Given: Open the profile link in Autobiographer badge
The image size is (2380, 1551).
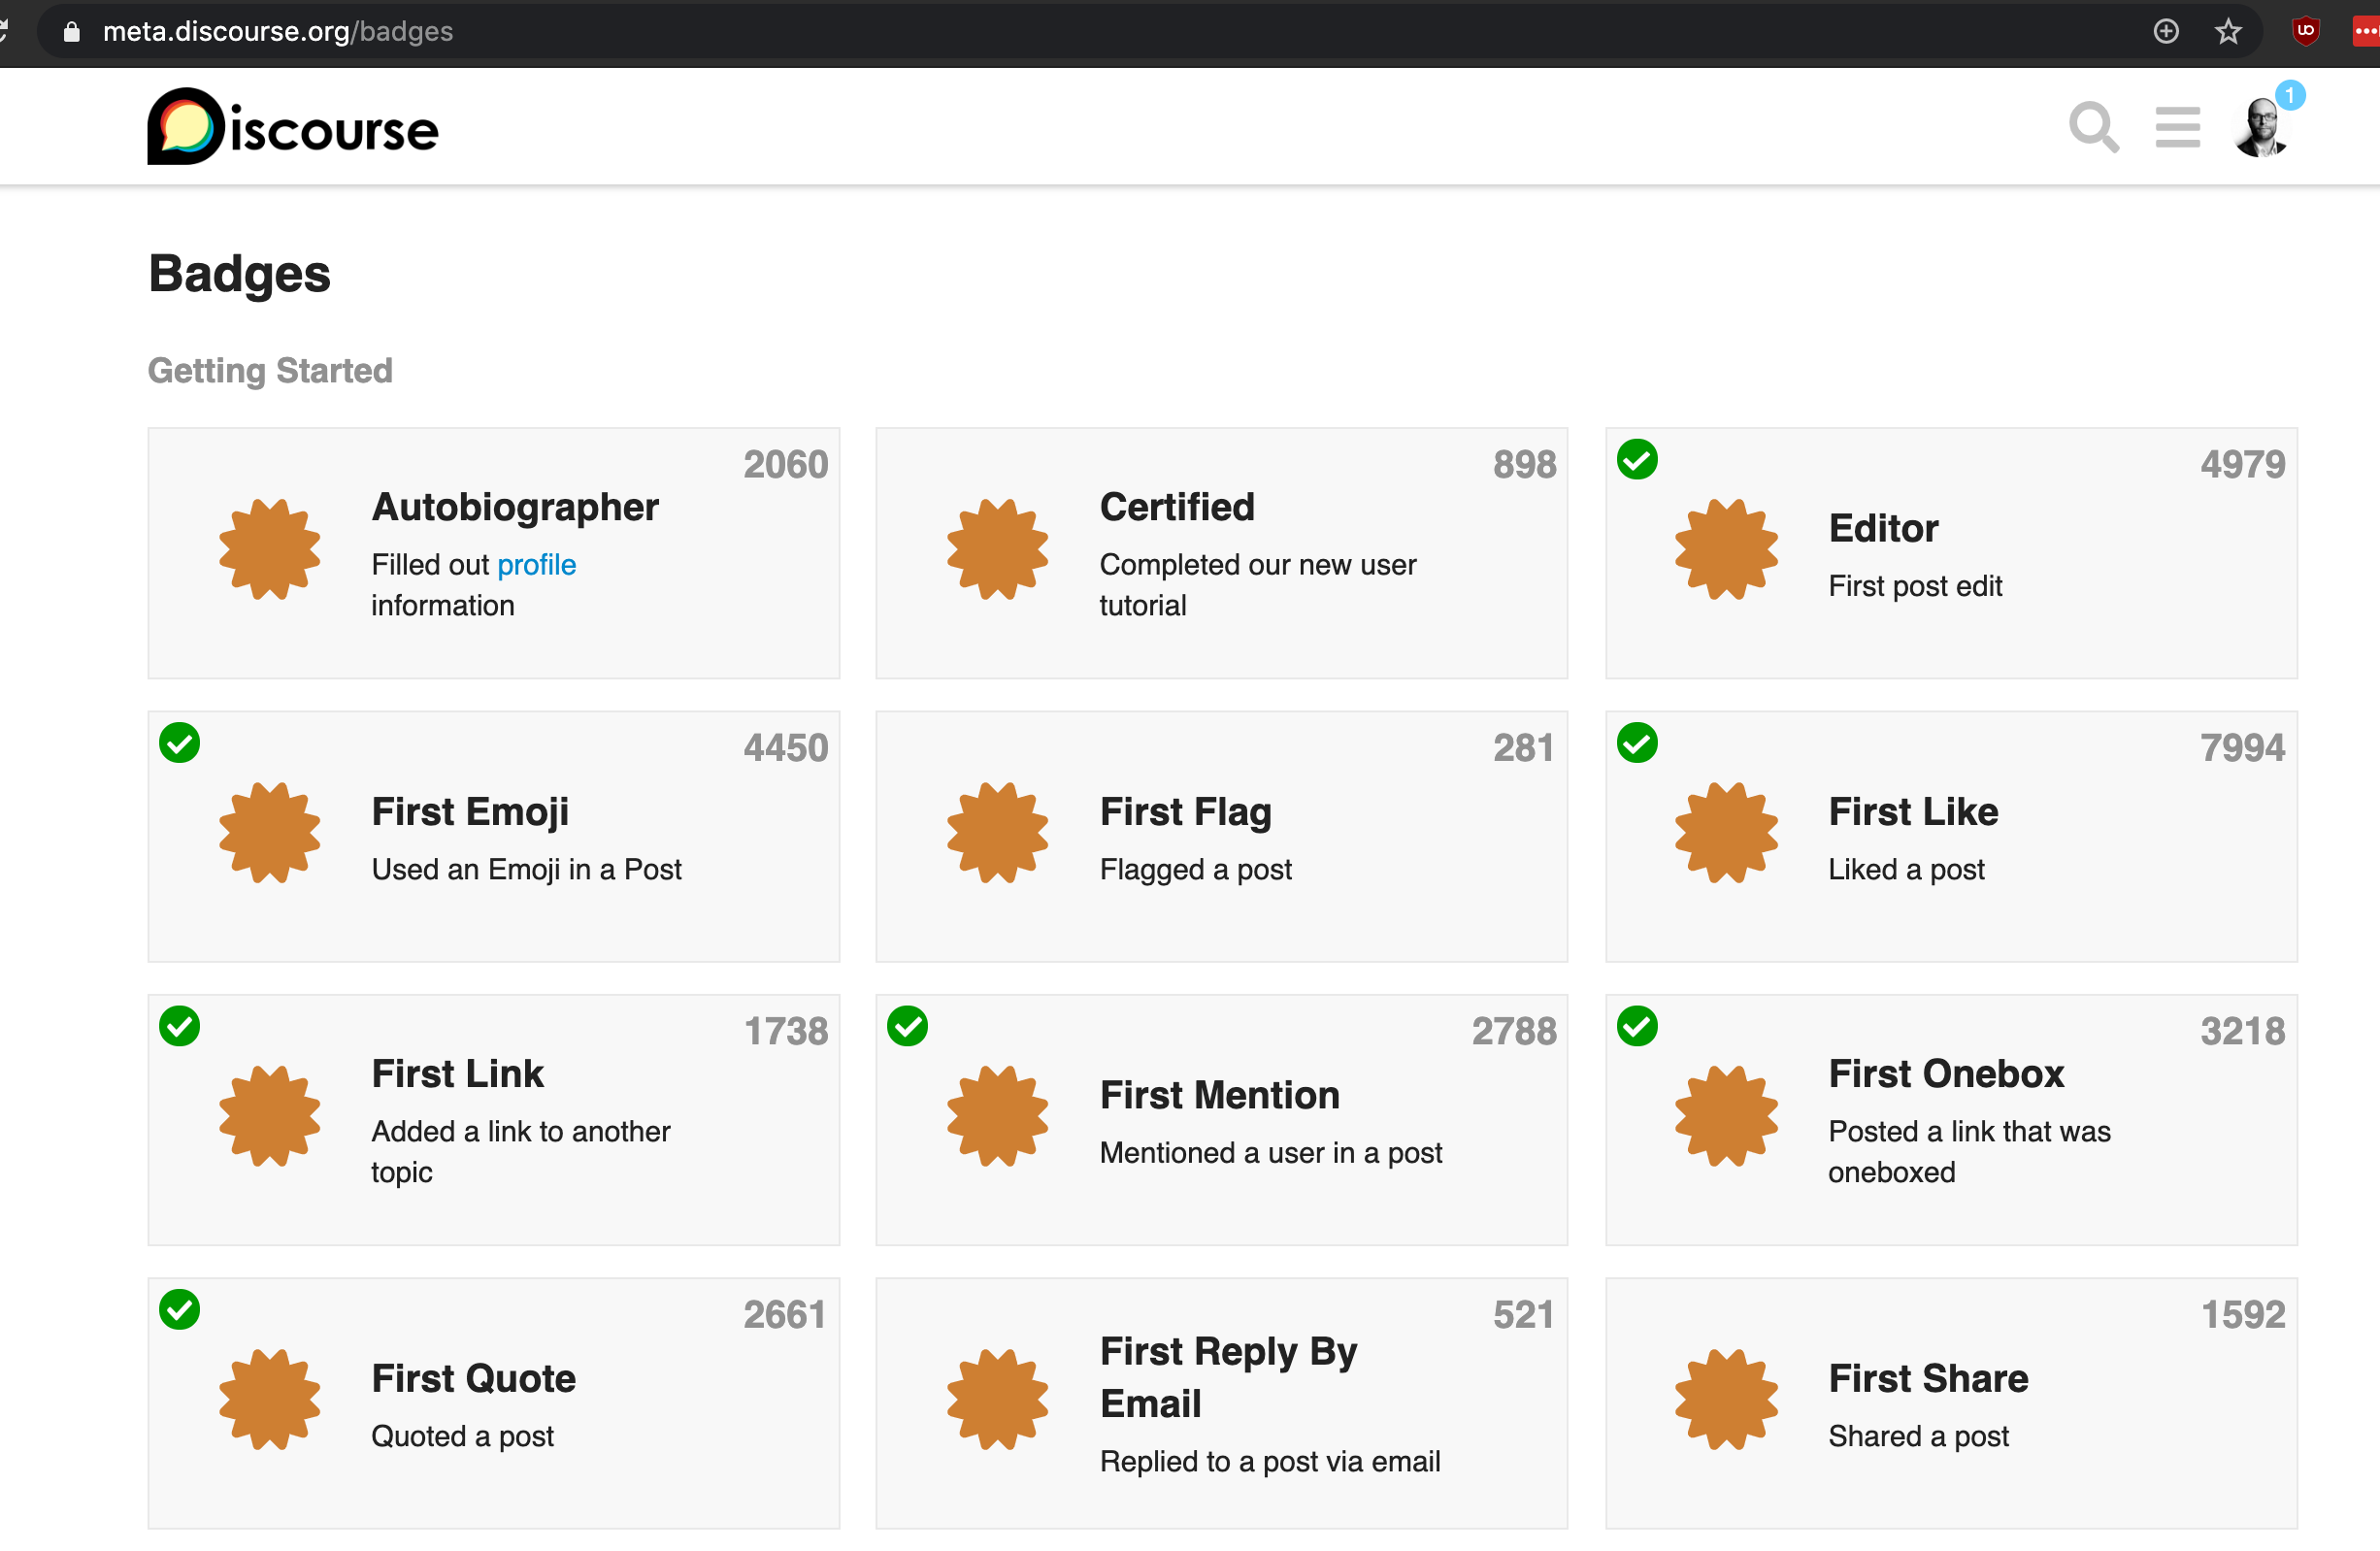Looking at the screenshot, I should [537, 564].
